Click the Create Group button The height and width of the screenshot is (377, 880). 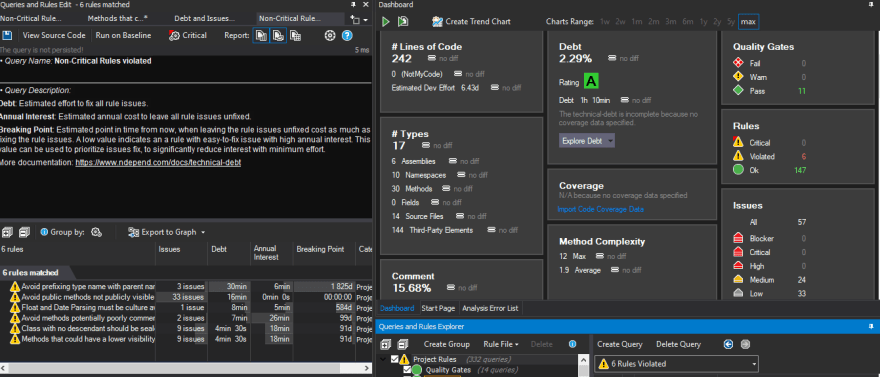coord(447,344)
